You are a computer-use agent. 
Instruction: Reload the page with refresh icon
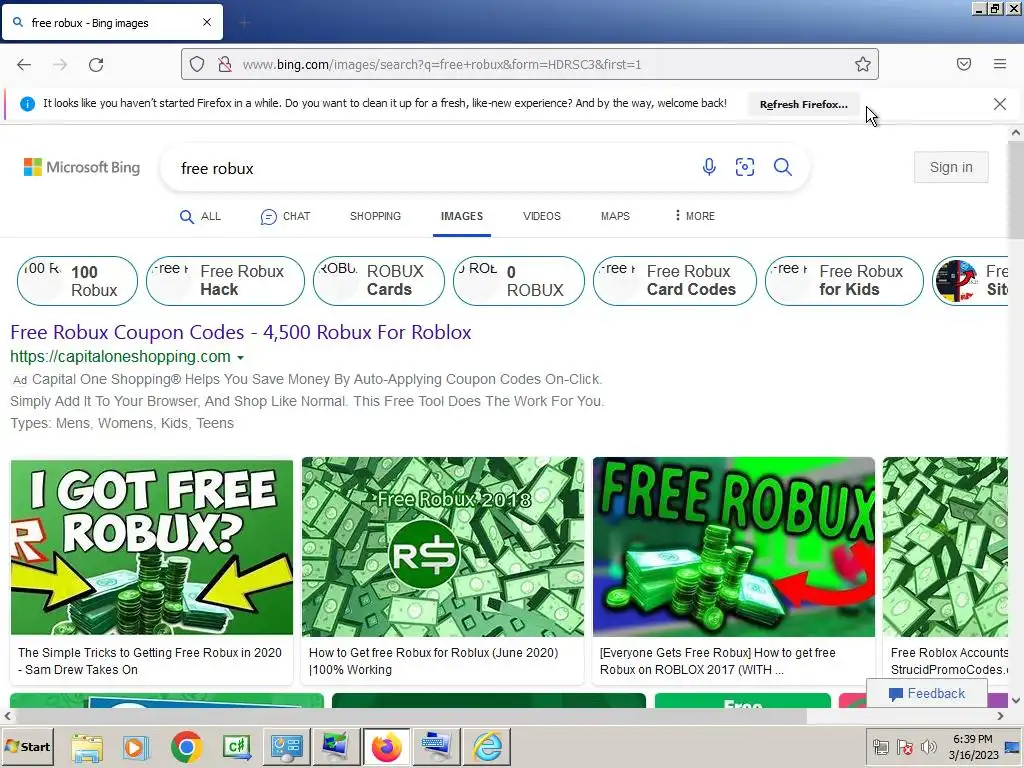(x=96, y=65)
